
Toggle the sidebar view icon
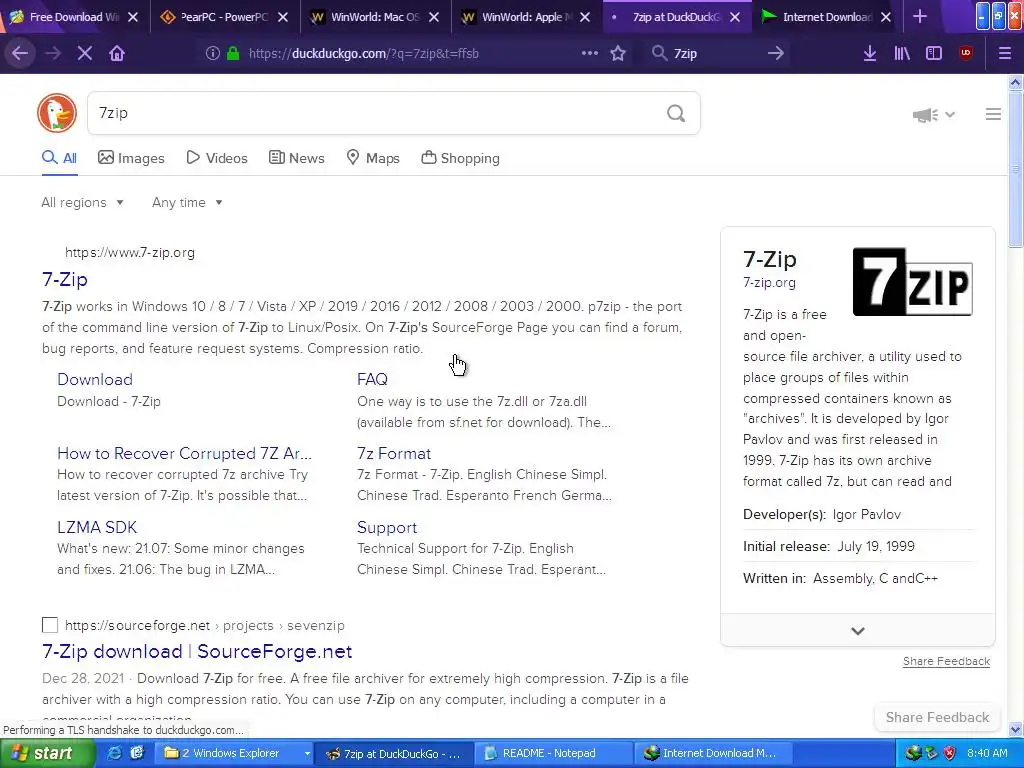934,54
